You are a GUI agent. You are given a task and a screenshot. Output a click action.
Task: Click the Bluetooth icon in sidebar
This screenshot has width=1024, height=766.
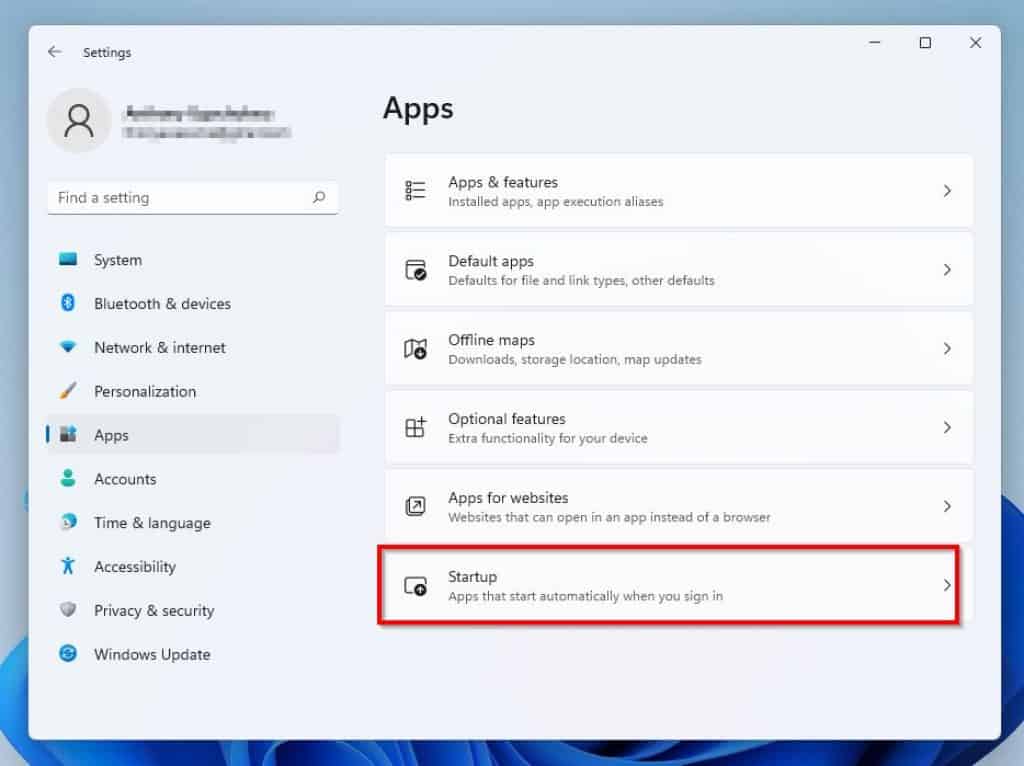[68, 303]
